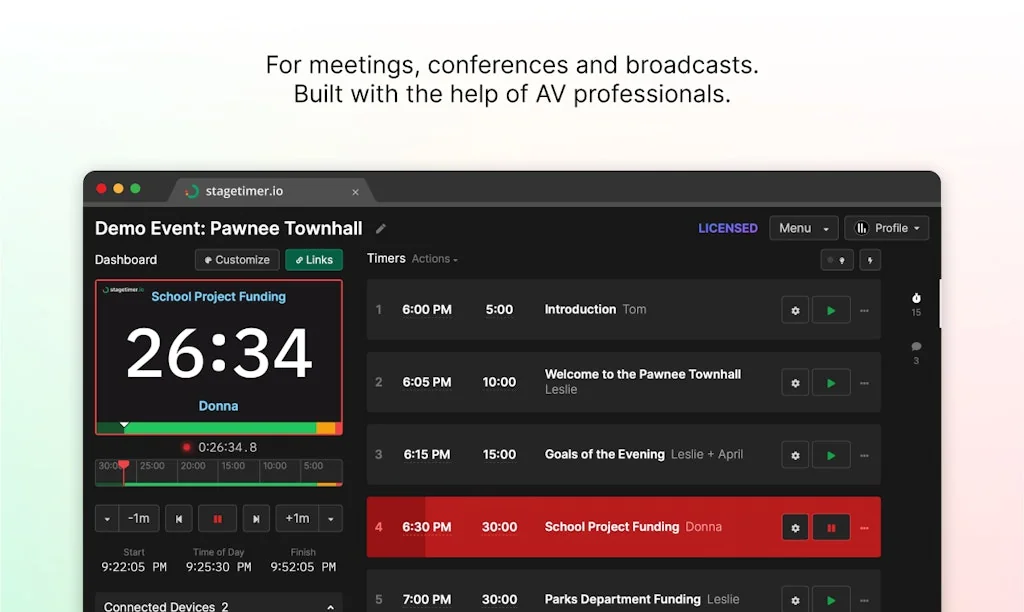1024x612 pixels.
Task: Open the Profile dropdown
Action: click(887, 228)
